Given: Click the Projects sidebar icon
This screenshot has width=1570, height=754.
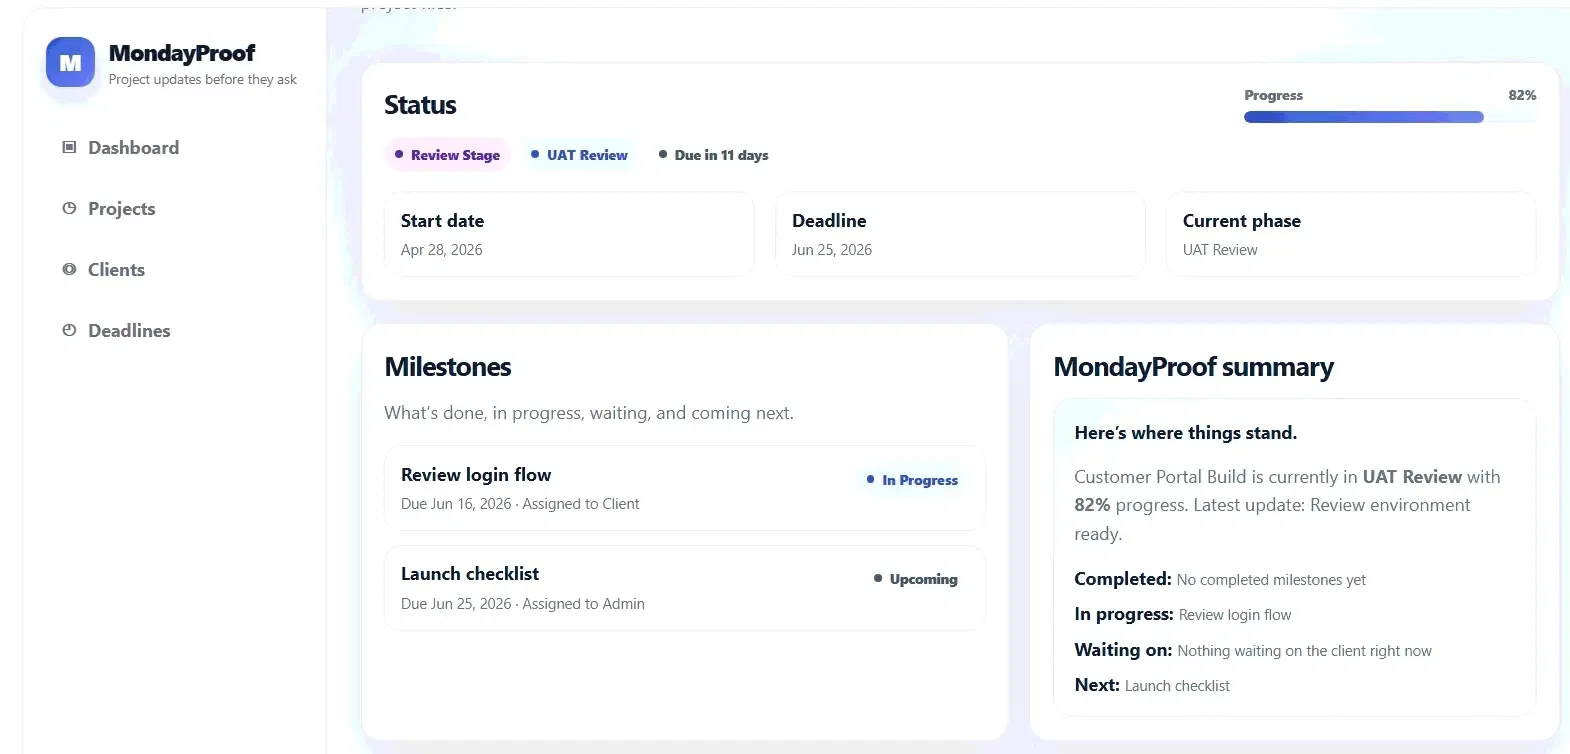Looking at the screenshot, I should (x=69, y=208).
